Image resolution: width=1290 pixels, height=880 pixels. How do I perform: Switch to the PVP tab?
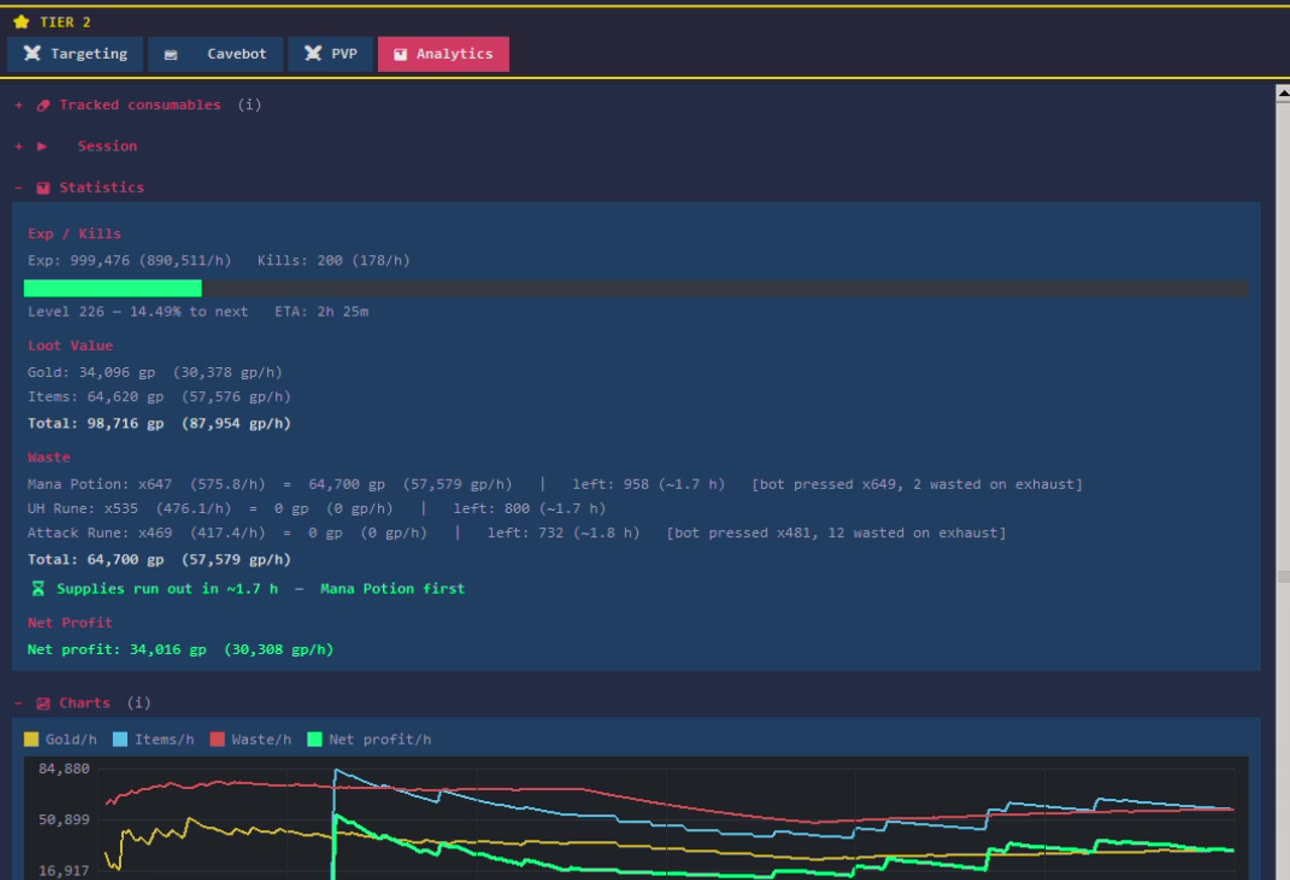tap(330, 54)
